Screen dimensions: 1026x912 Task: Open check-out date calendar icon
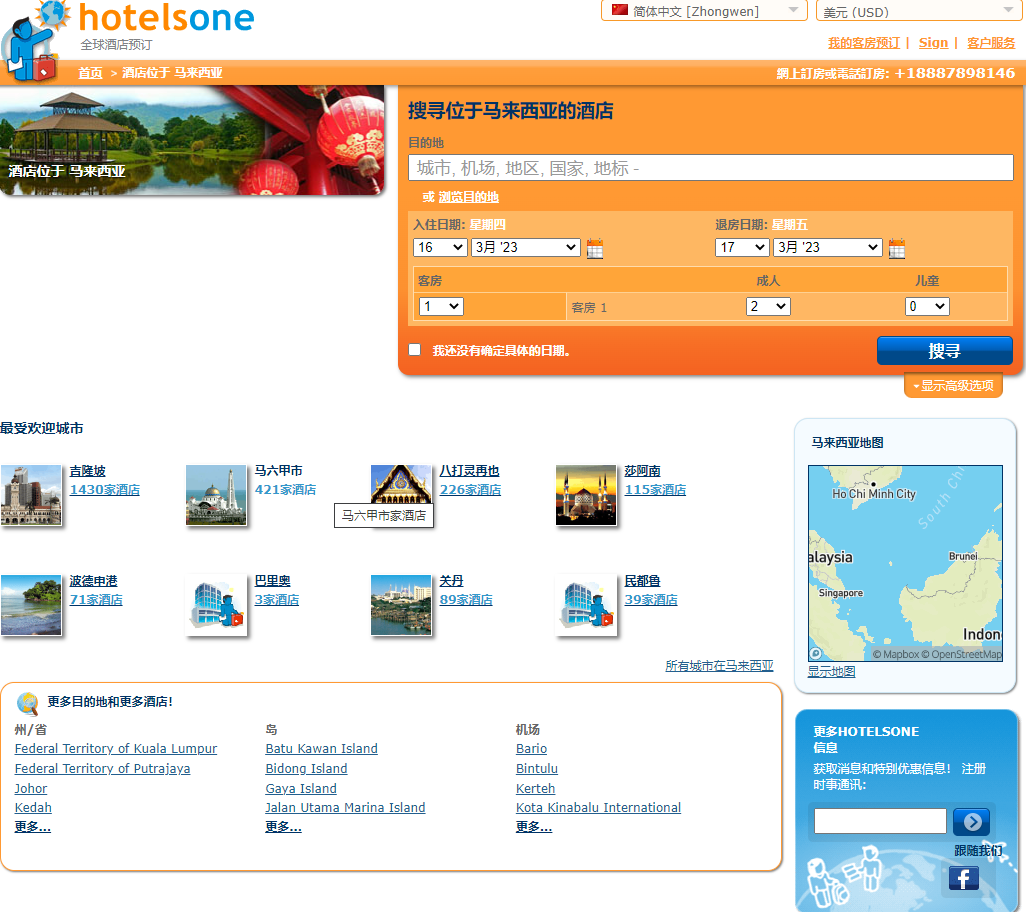[x=897, y=249]
